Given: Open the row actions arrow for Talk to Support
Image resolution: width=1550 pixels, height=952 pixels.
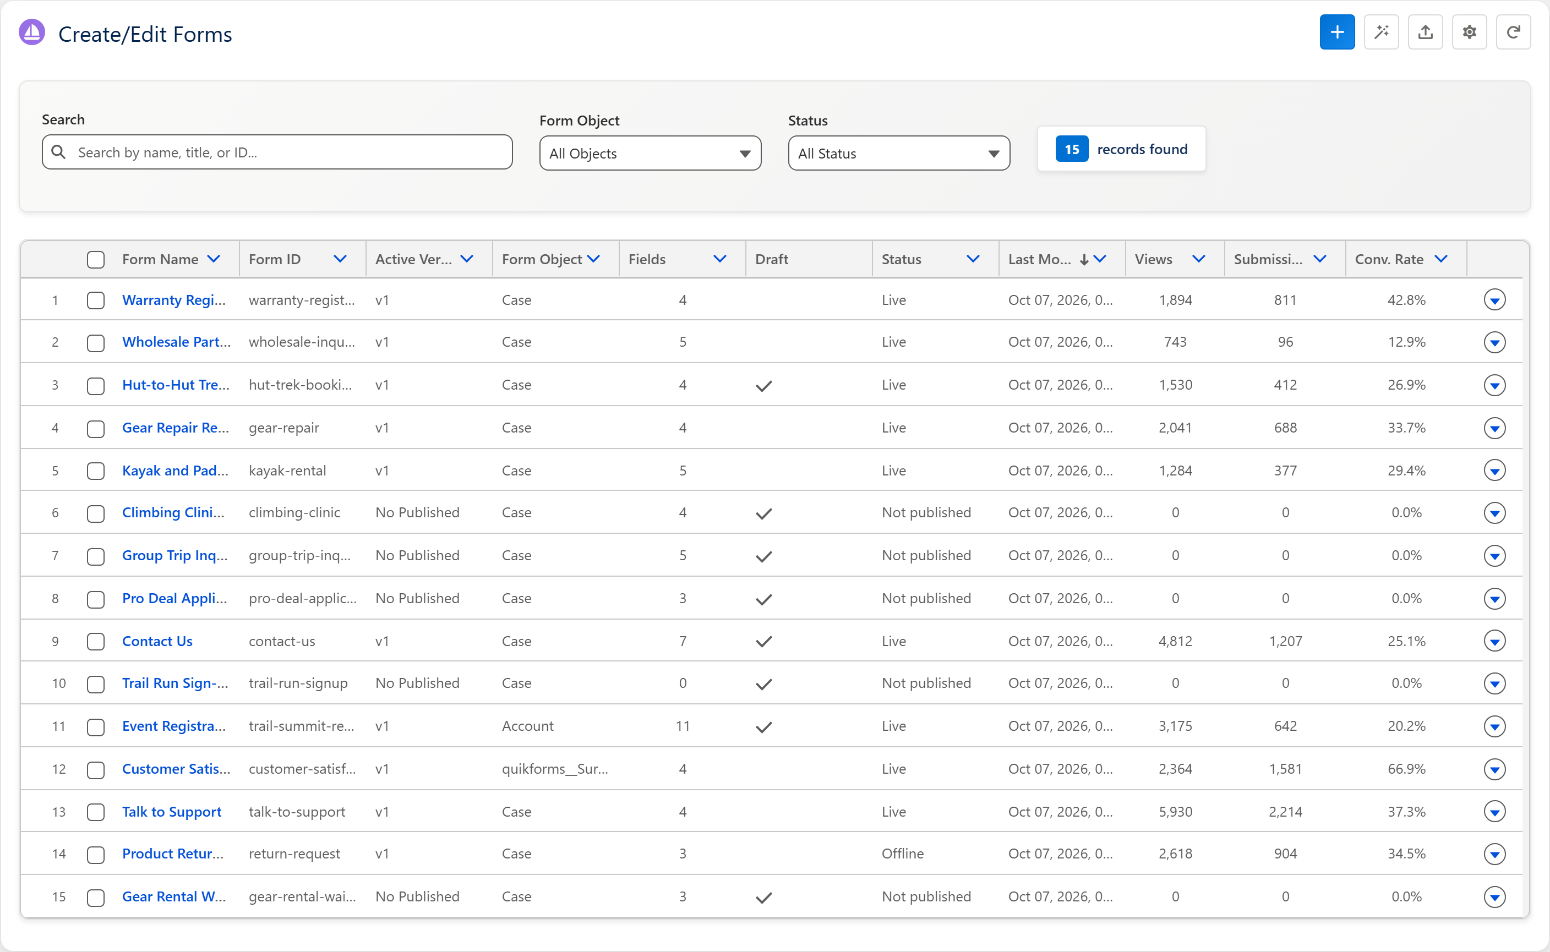Looking at the screenshot, I should 1494,812.
